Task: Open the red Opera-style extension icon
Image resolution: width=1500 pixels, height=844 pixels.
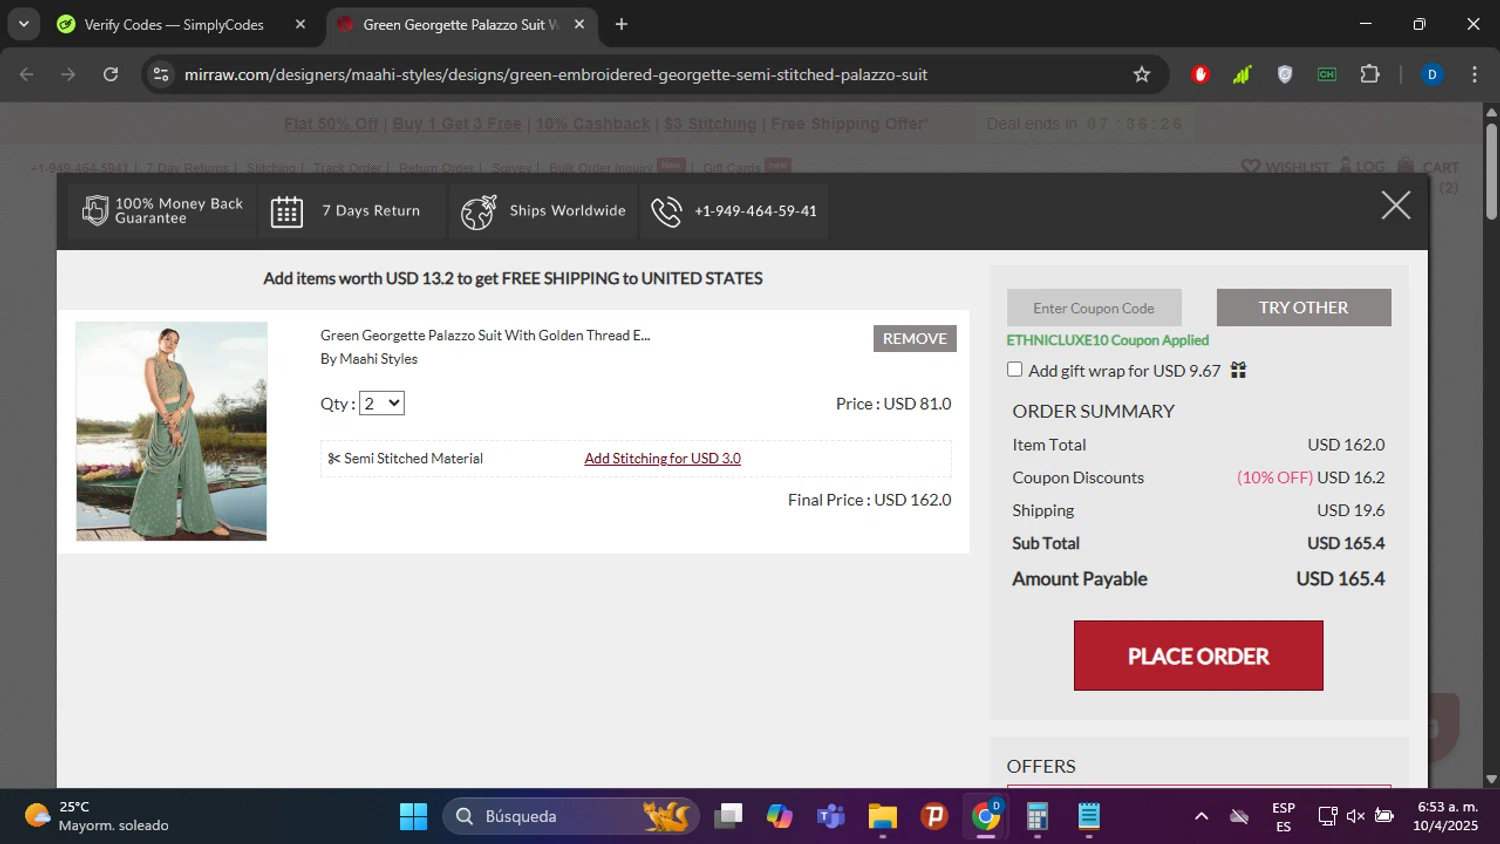Action: click(x=1201, y=74)
